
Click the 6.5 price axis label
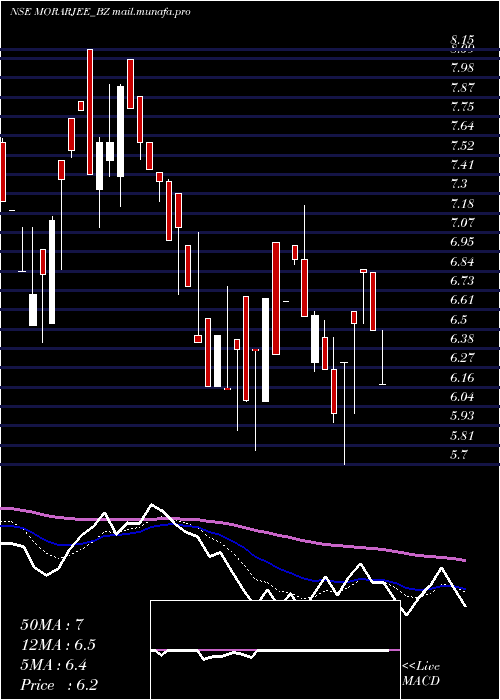click(x=459, y=320)
